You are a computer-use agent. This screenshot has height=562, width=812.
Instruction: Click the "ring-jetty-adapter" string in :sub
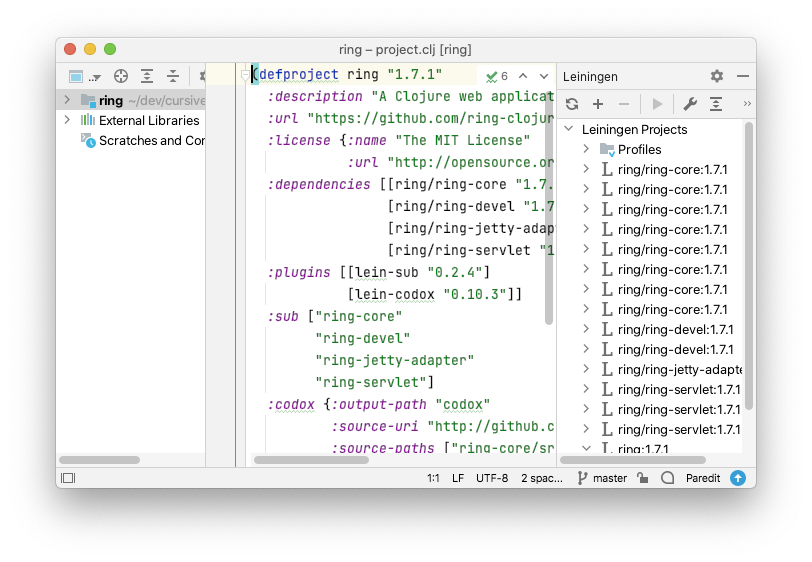coord(395,361)
